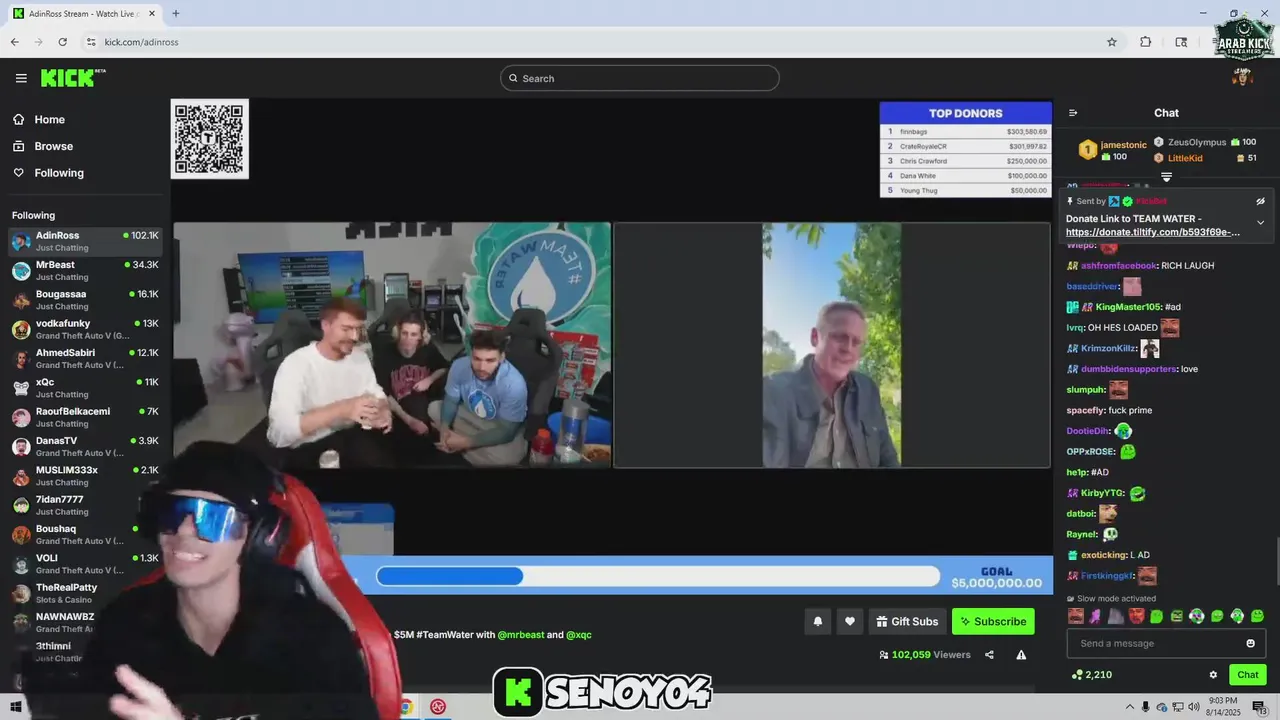Open browser extensions puzzle icon
The height and width of the screenshot is (720, 1280).
(1146, 42)
